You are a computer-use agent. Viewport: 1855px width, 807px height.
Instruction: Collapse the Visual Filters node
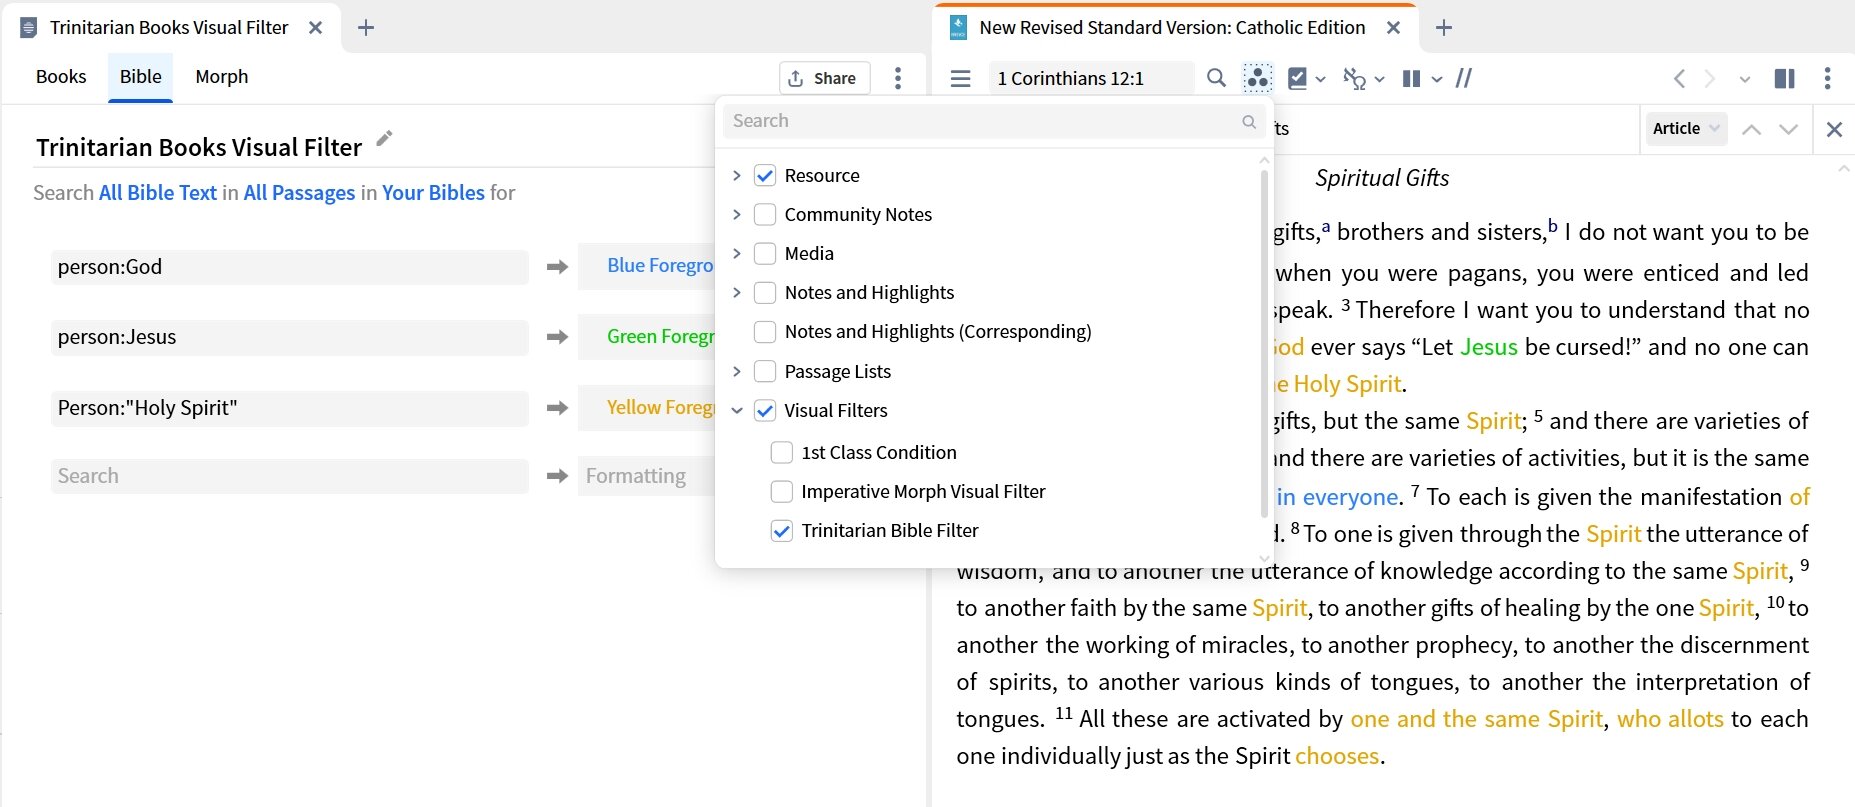click(737, 411)
